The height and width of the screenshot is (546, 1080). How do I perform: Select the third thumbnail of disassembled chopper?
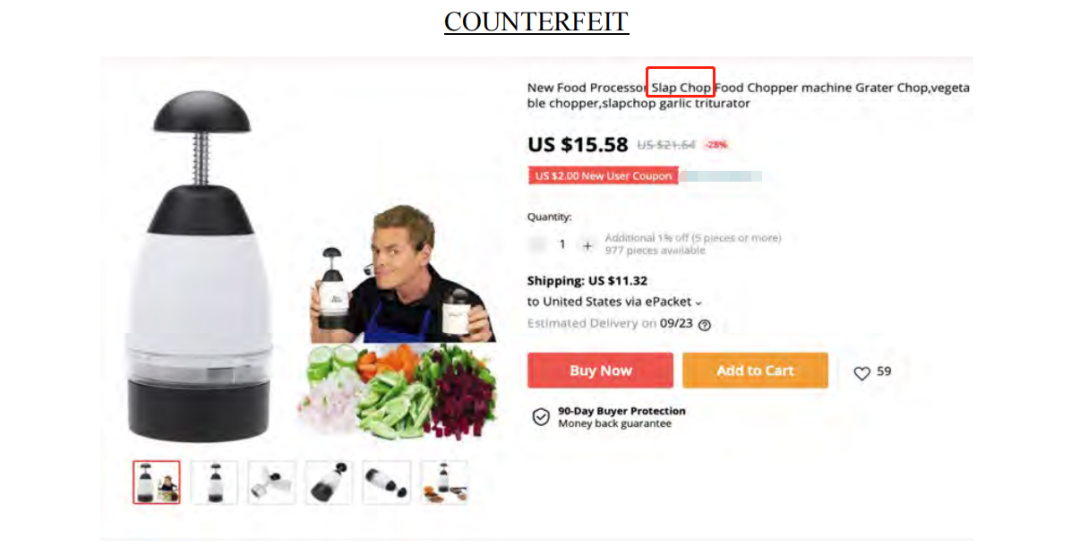tap(271, 482)
